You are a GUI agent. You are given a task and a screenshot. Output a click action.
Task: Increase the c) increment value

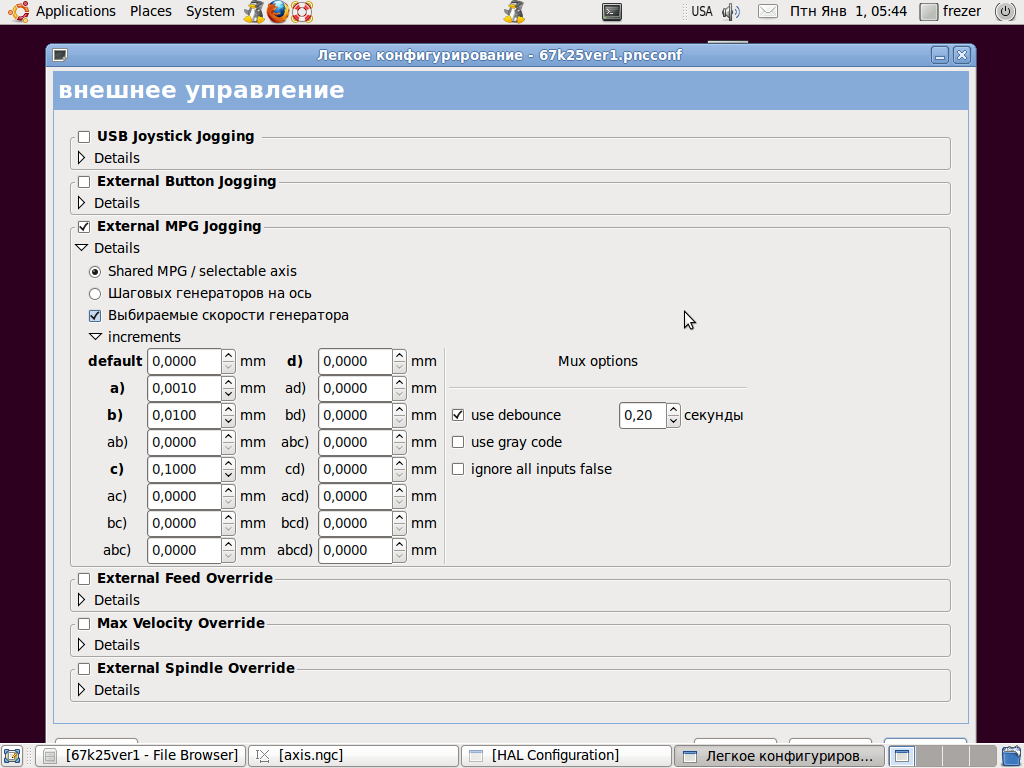point(228,464)
